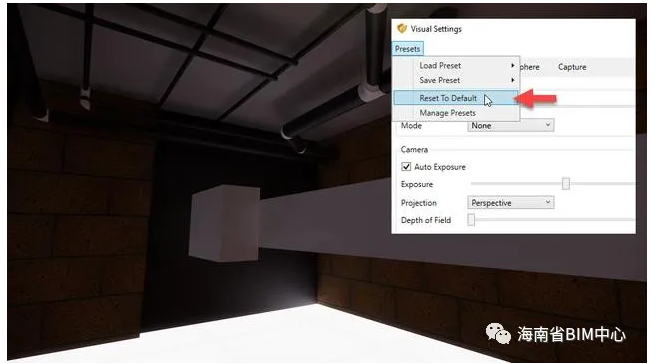The height and width of the screenshot is (364, 659).
Task: Expand Save Preset arrow
Action: (x=512, y=80)
